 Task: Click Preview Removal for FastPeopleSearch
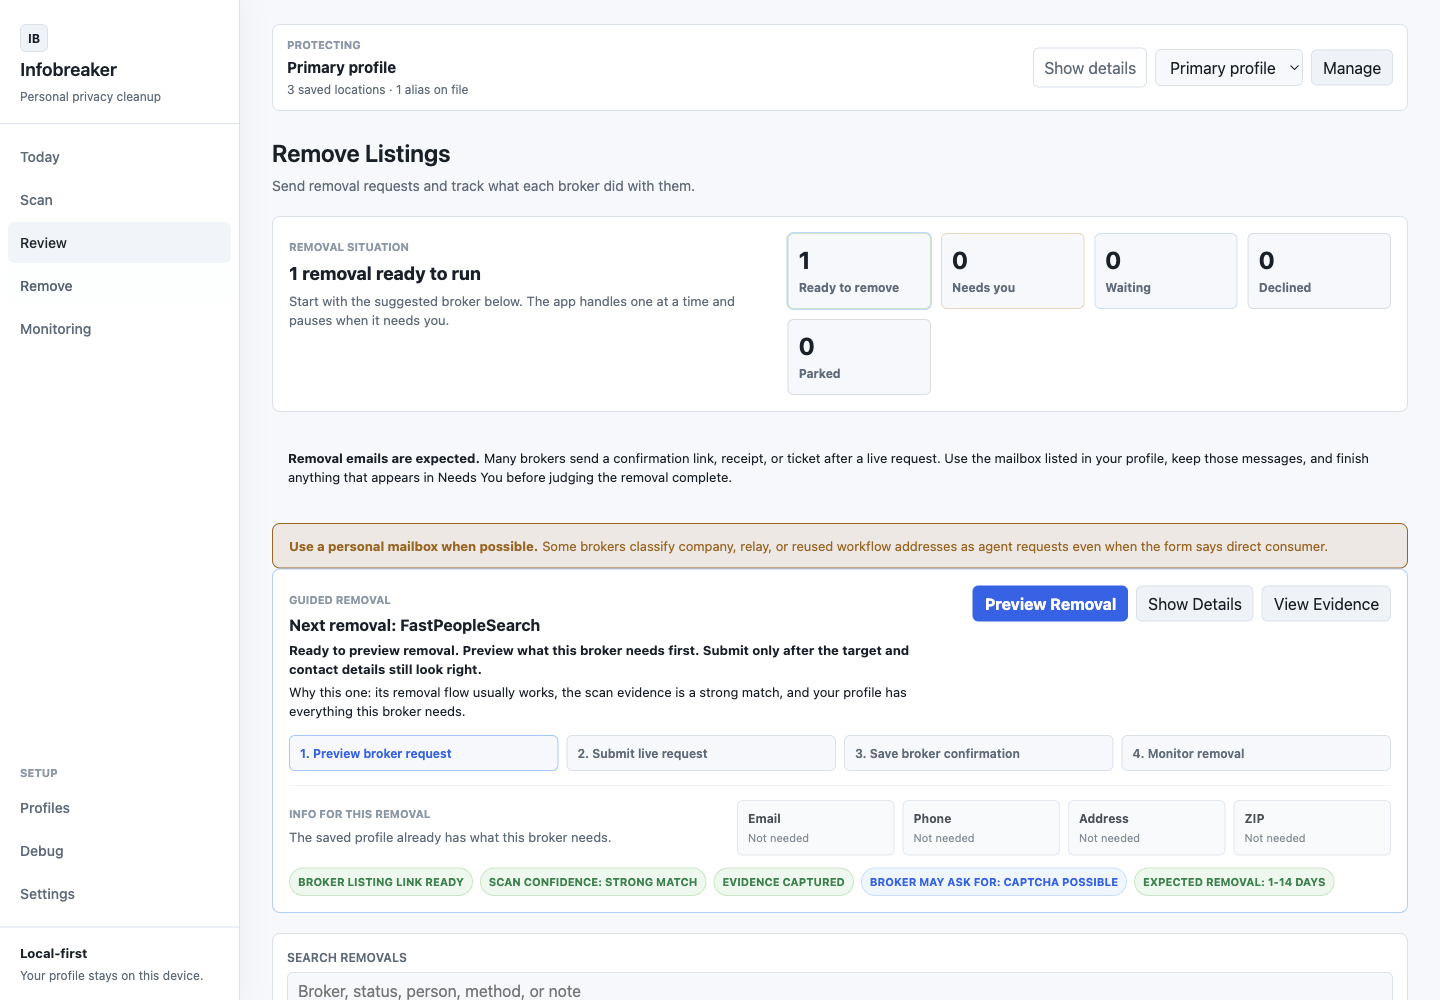[x=1050, y=604]
